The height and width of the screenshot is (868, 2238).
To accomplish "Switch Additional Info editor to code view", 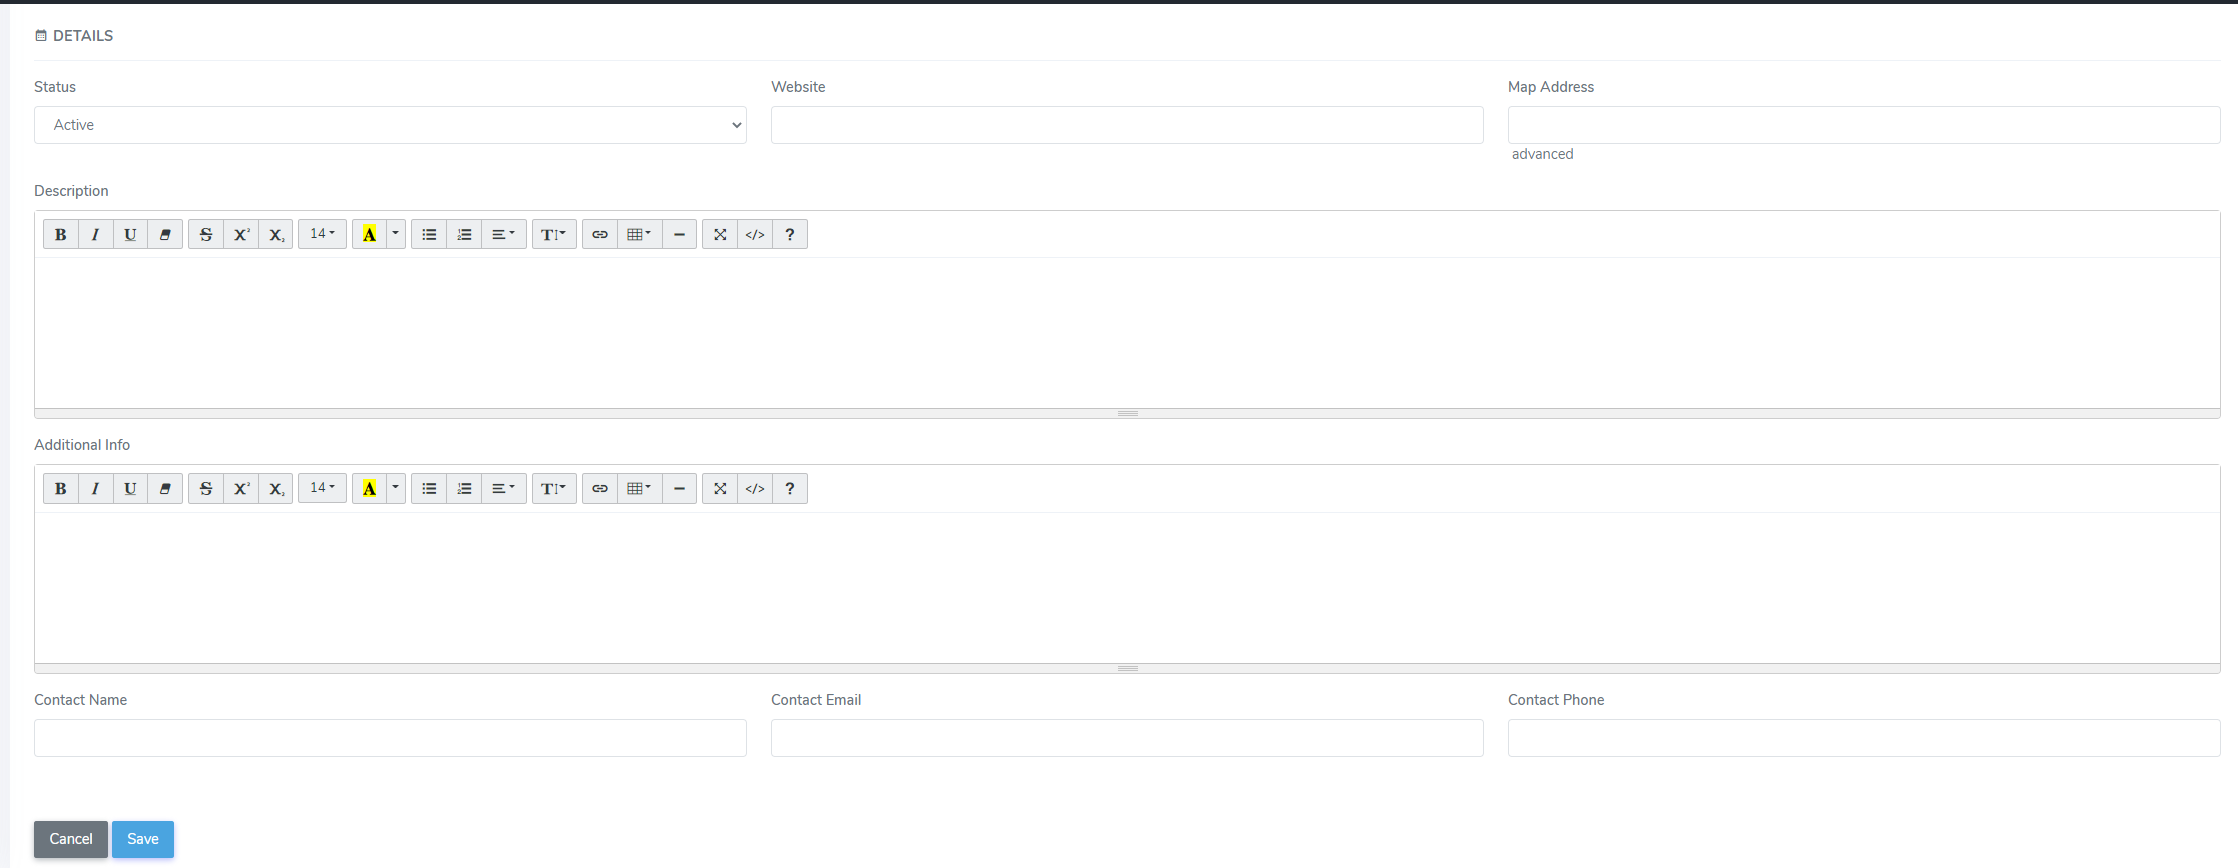I will [755, 488].
